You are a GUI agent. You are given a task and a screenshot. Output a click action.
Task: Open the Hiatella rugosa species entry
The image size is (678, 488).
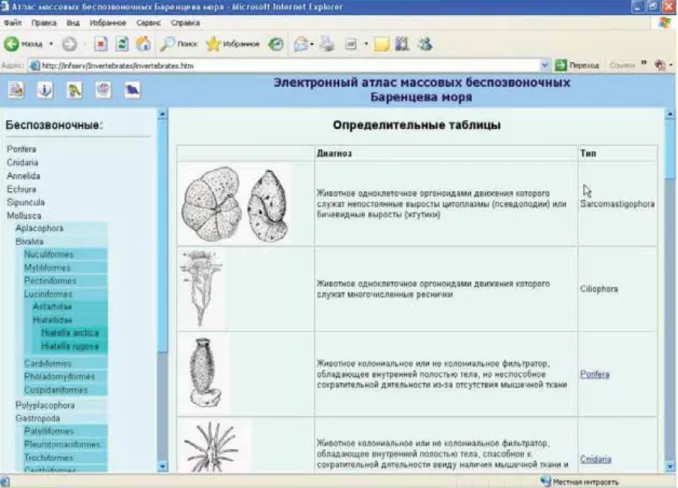coord(70,347)
